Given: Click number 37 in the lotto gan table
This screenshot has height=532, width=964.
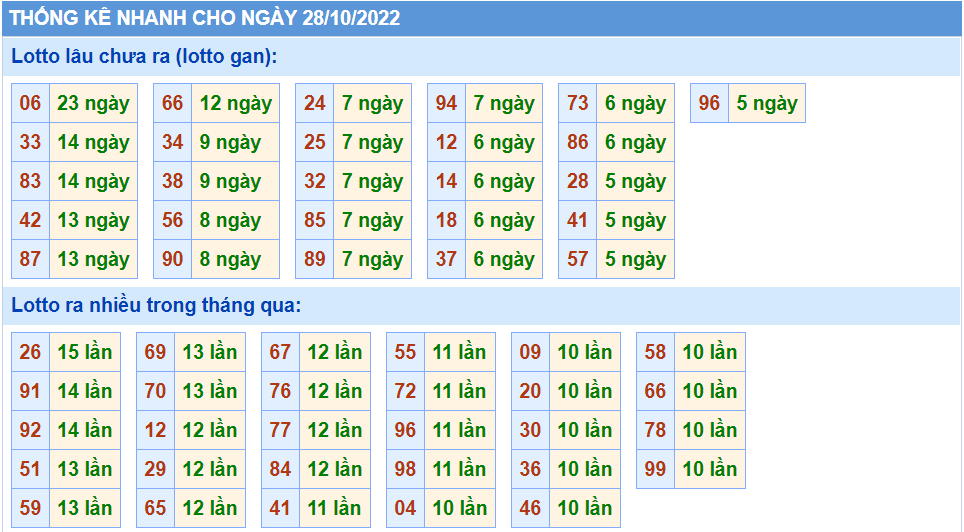Looking at the screenshot, I should [x=446, y=259].
